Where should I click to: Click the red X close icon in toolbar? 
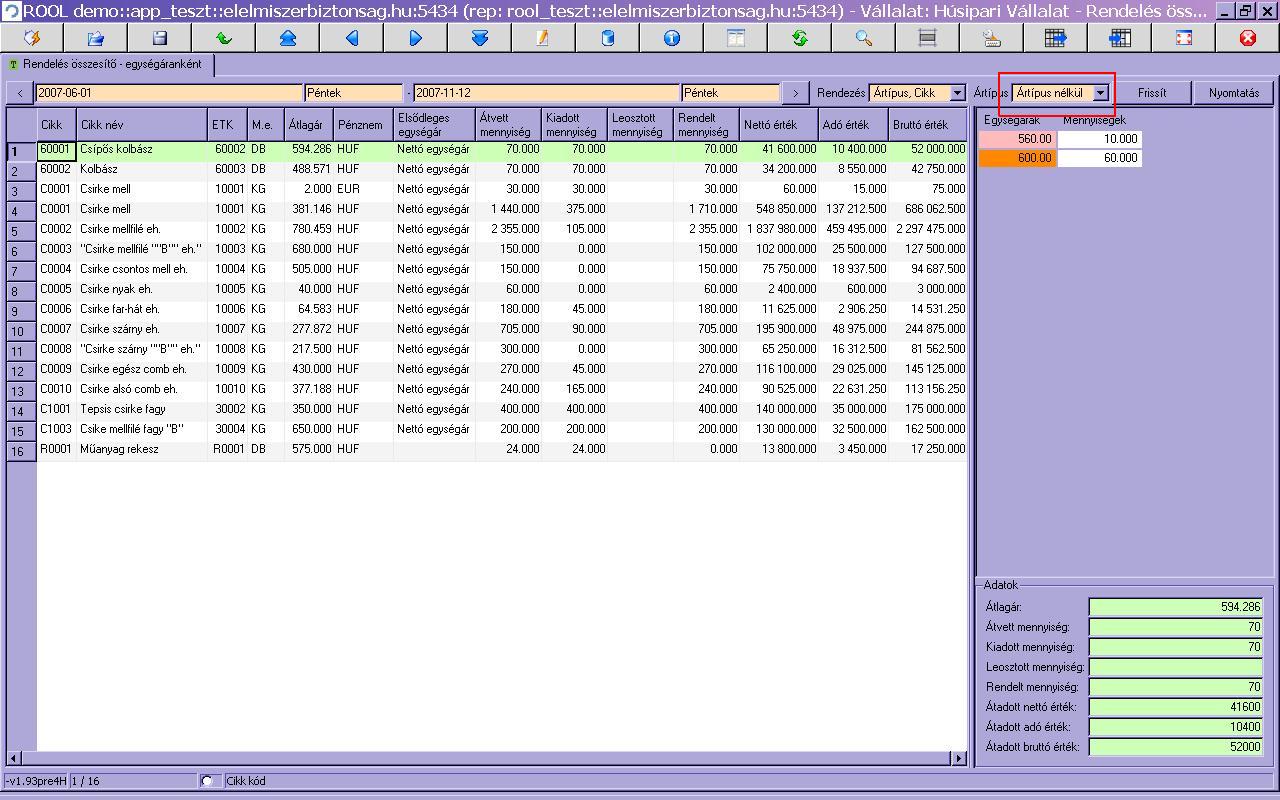1247,38
